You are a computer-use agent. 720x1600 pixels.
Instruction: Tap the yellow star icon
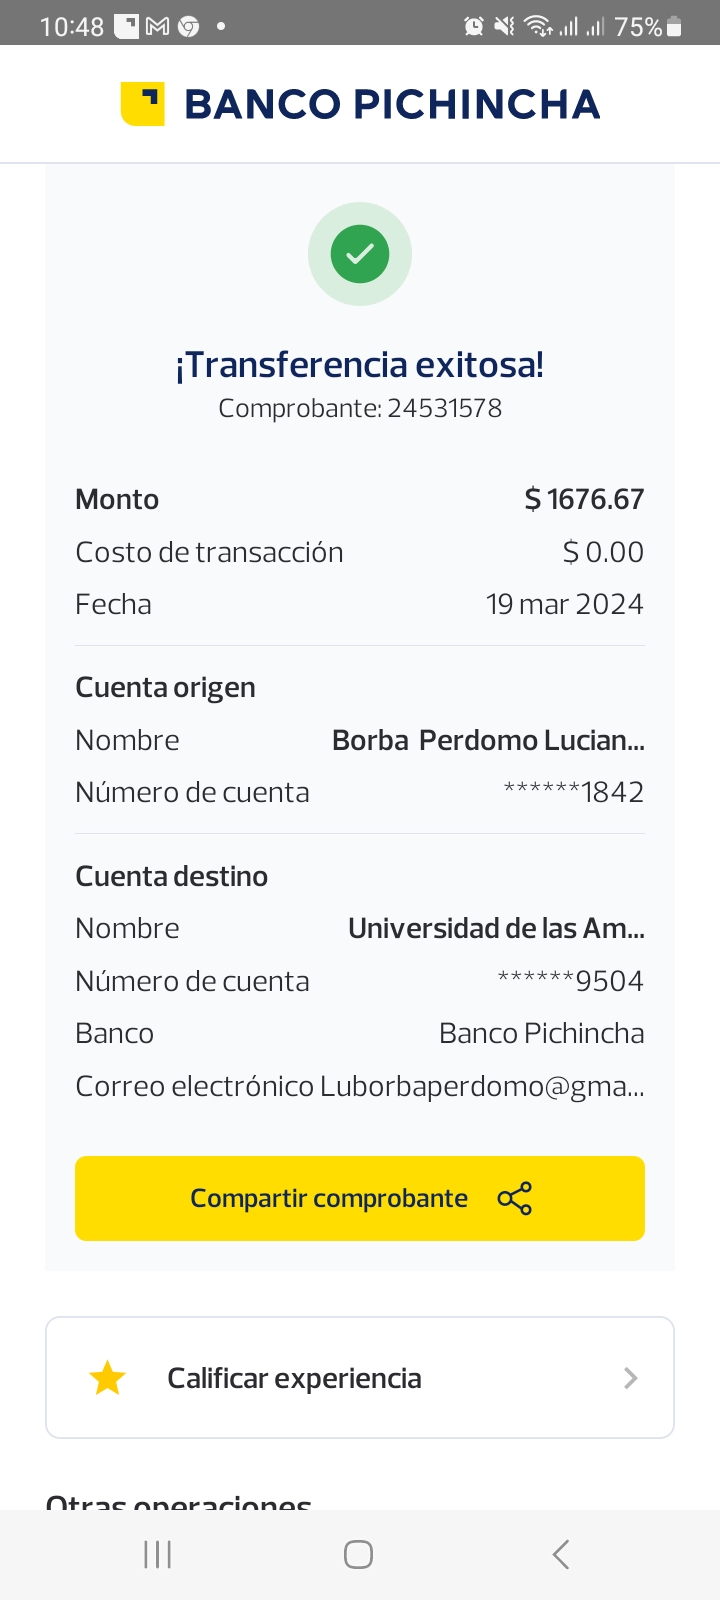107,1378
